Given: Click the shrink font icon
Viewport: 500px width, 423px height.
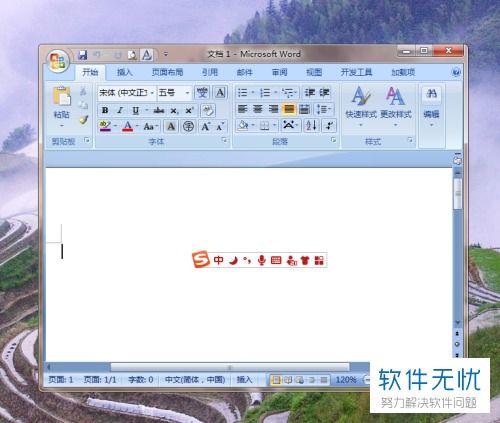Looking at the screenshot, I should pos(220,126).
